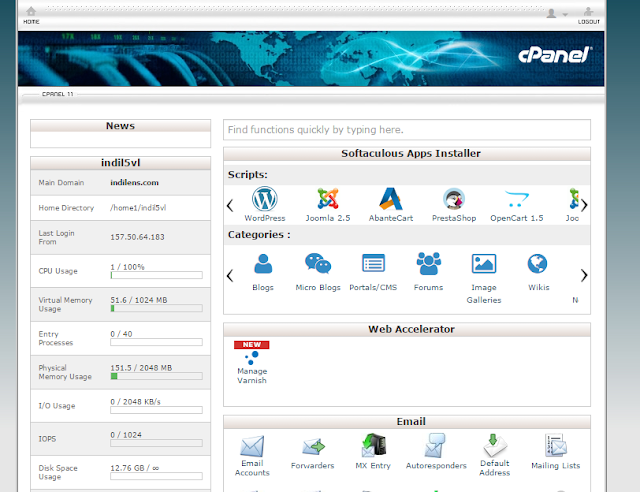
Task: Open the Portals/CMS category
Action: tap(373, 272)
